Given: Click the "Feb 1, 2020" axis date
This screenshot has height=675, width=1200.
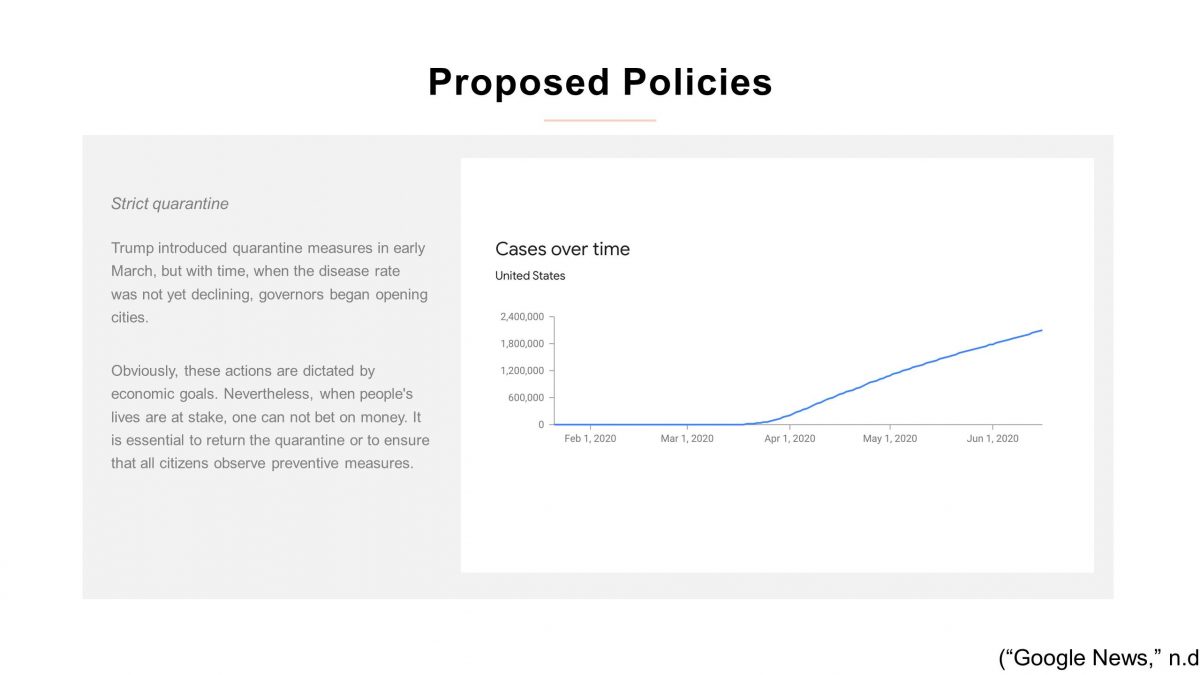Looking at the screenshot, I should 590,439.
